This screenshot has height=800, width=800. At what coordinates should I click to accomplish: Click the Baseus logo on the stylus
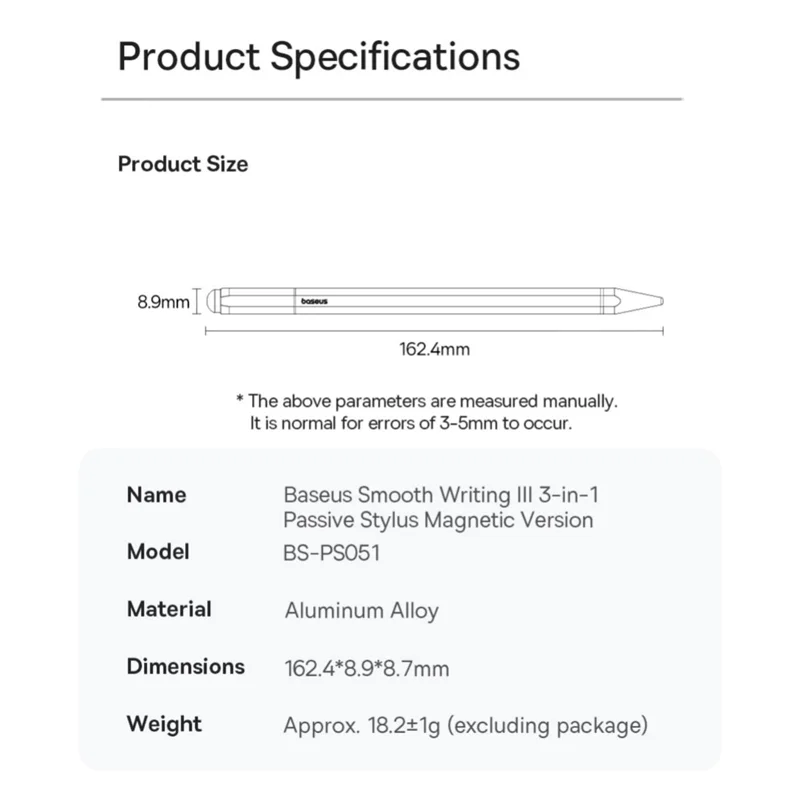[x=314, y=299]
